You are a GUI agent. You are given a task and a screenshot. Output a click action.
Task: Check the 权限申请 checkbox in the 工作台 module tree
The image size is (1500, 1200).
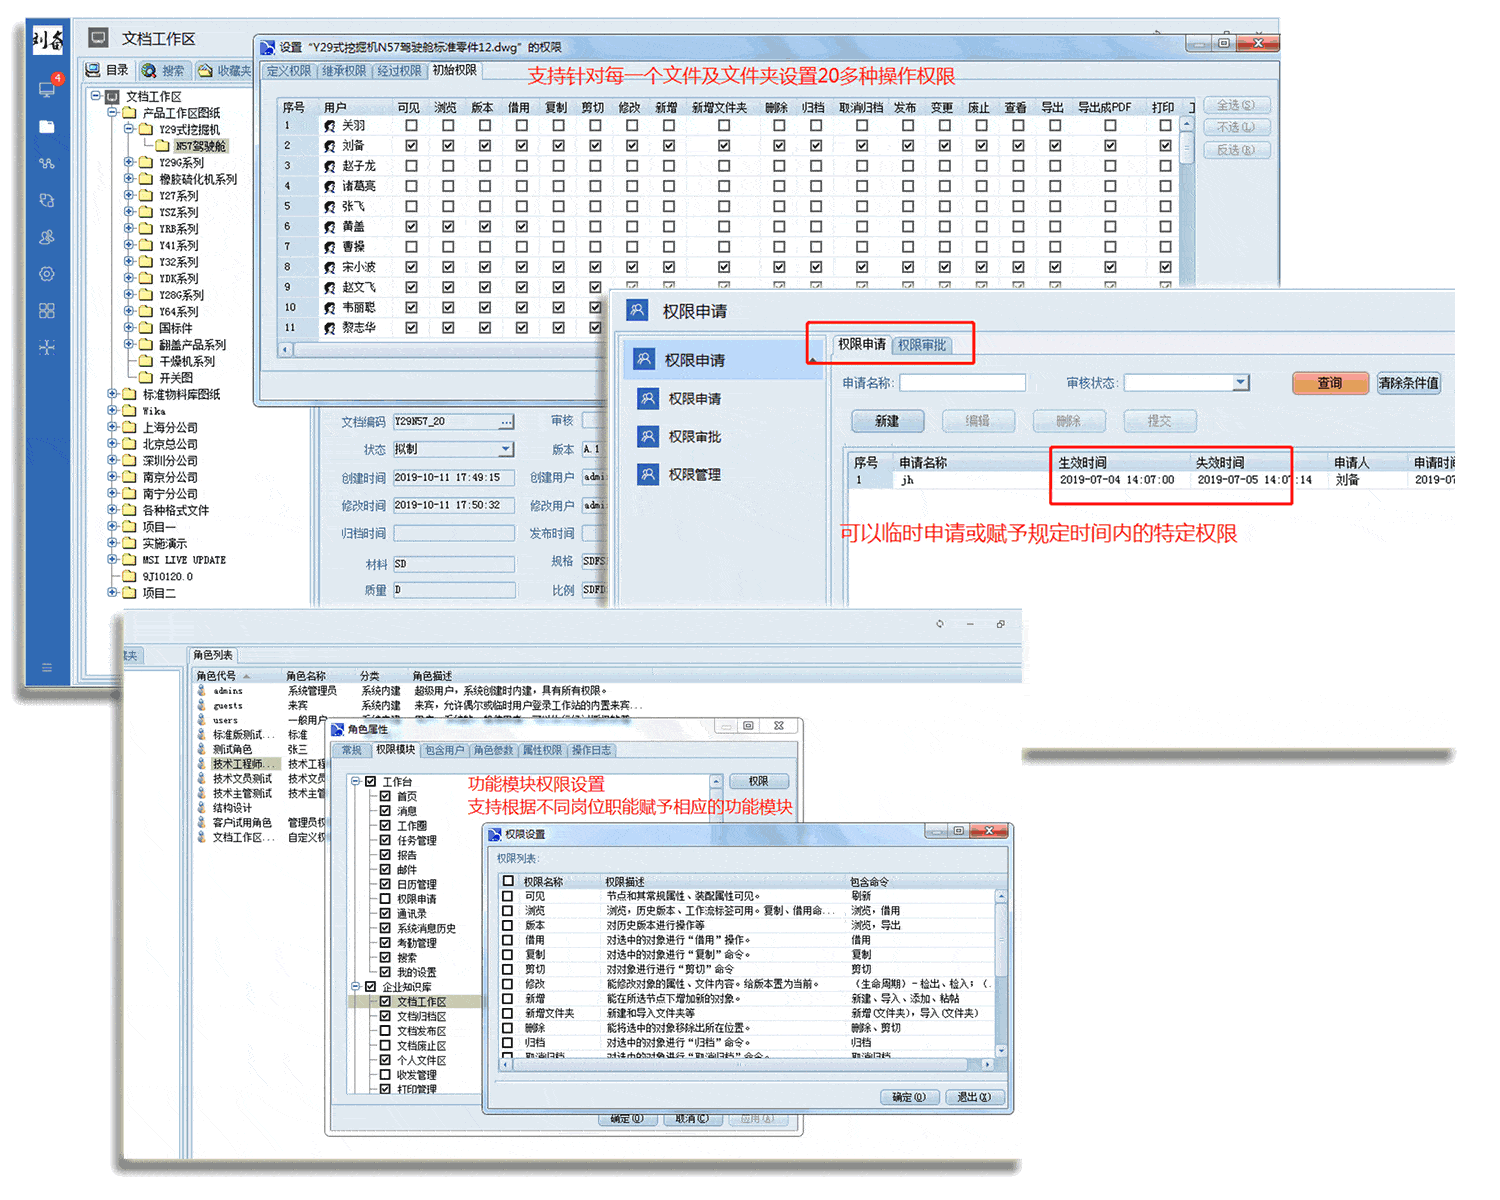(385, 899)
